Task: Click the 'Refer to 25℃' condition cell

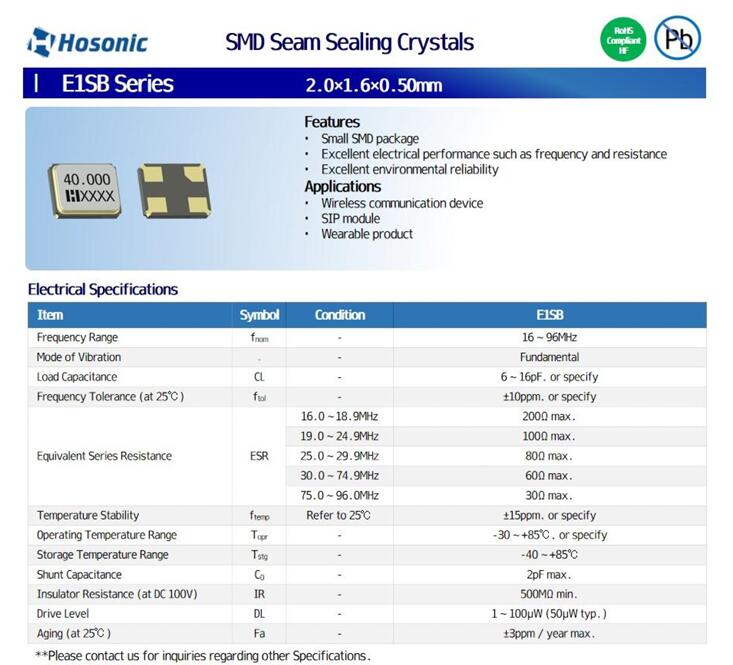Action: [x=338, y=515]
